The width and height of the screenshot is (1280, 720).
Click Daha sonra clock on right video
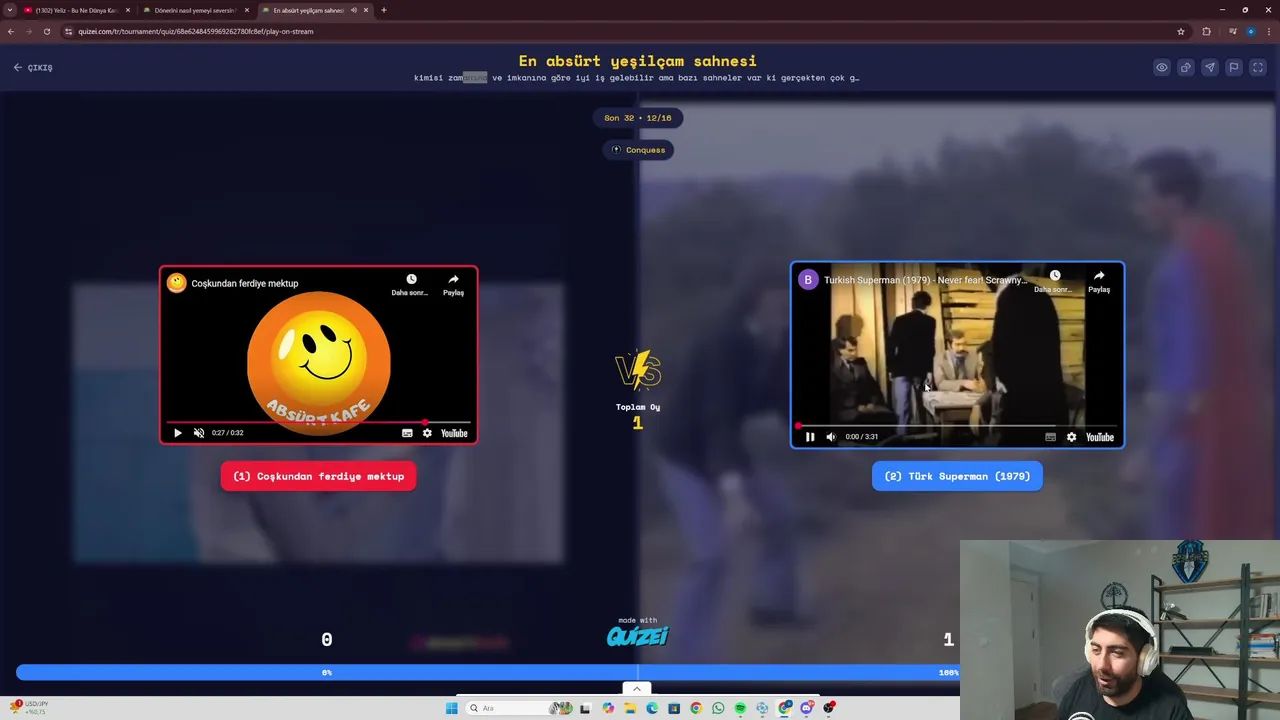1054,281
